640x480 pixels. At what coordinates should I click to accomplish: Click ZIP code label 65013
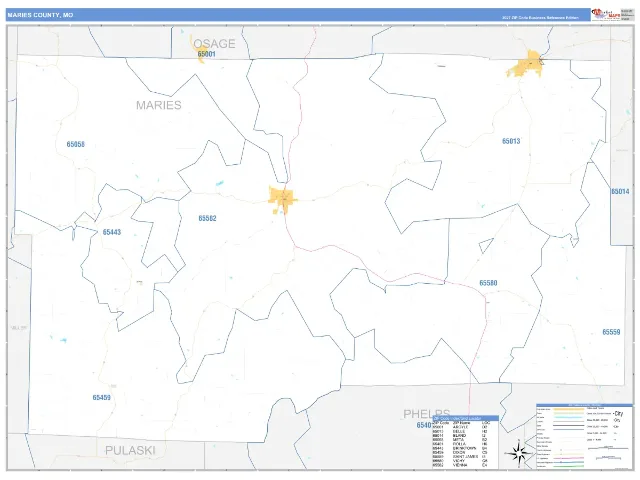[x=511, y=141]
